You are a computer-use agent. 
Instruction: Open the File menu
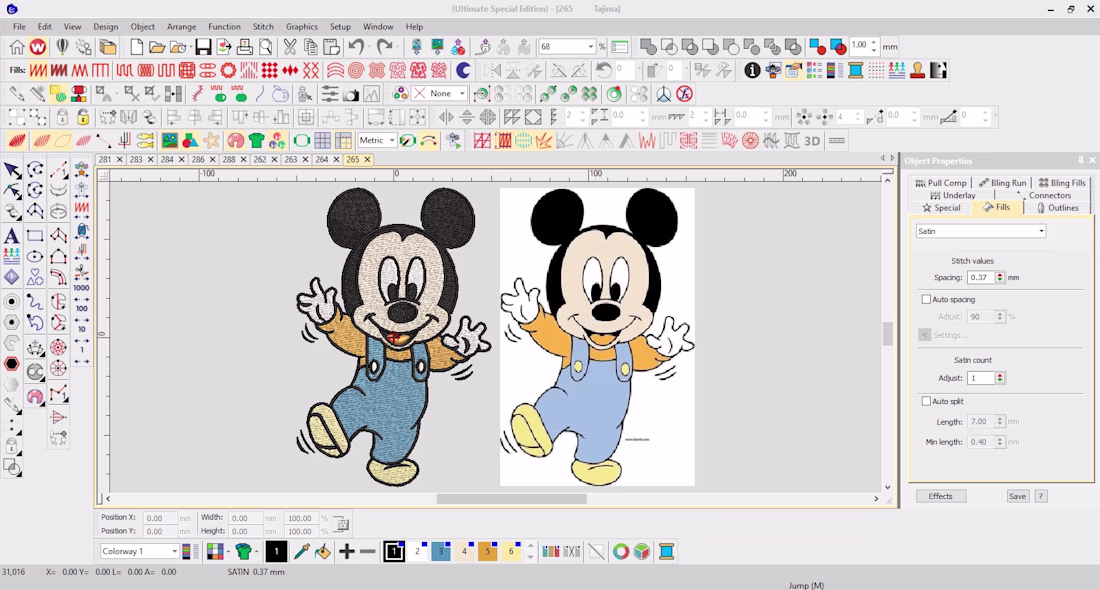pyautogui.click(x=19, y=27)
